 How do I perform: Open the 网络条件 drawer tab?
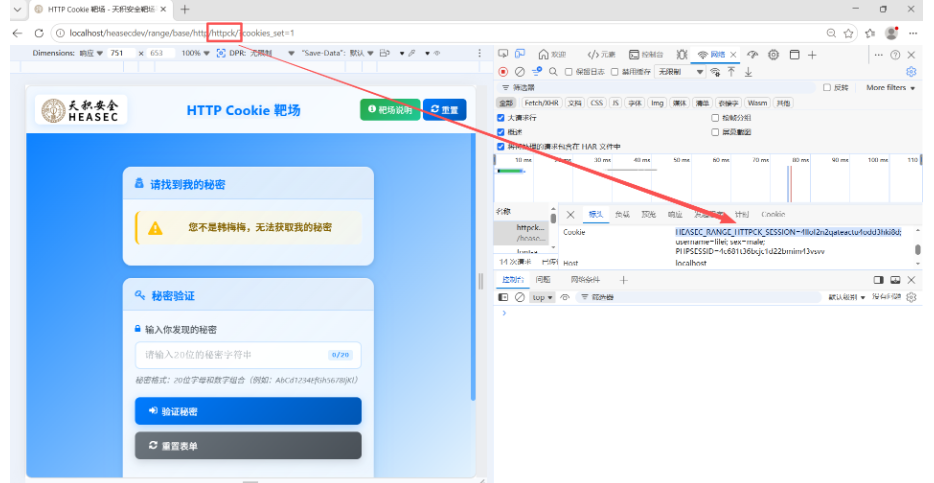(585, 279)
